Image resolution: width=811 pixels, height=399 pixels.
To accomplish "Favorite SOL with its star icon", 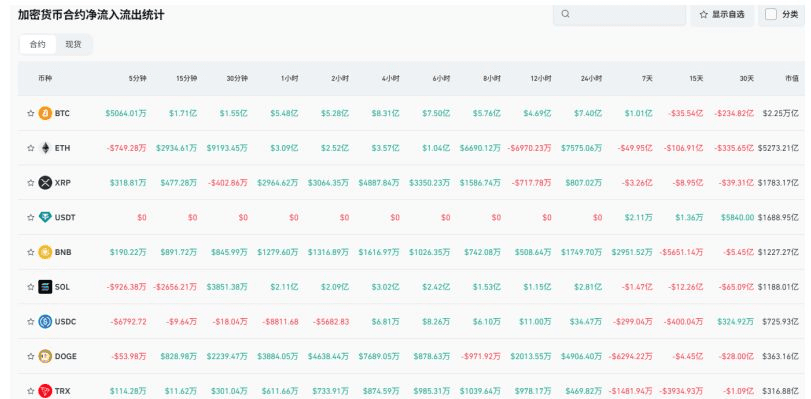I will (x=31, y=287).
